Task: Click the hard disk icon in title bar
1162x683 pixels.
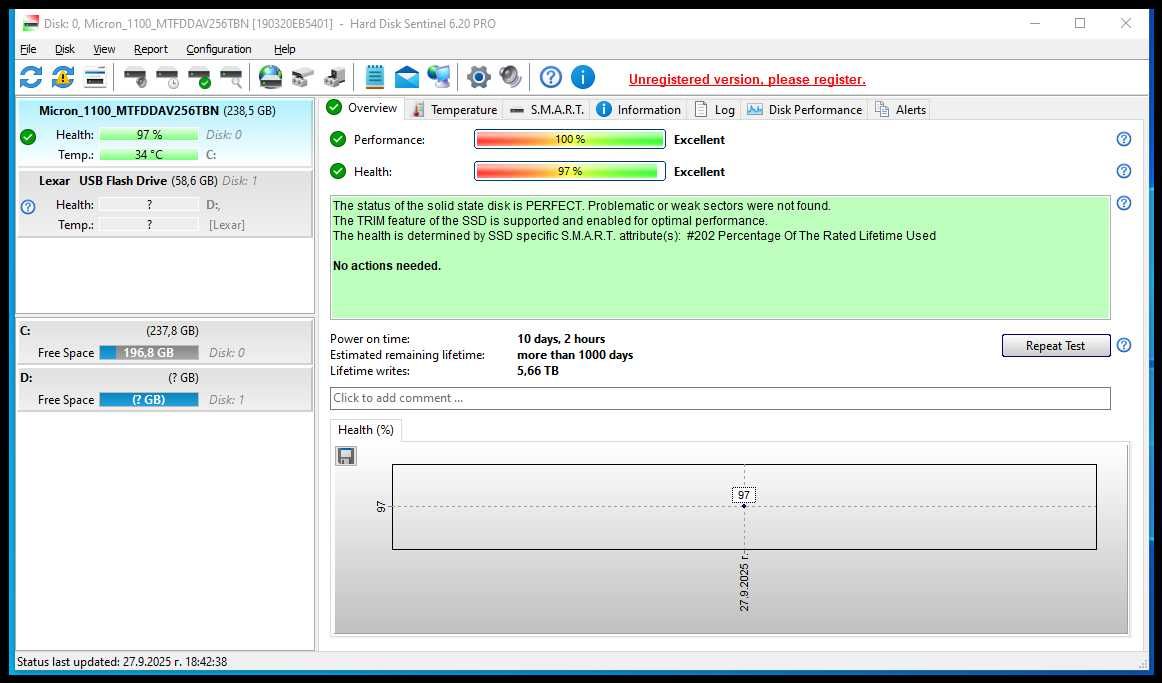Action: point(30,24)
